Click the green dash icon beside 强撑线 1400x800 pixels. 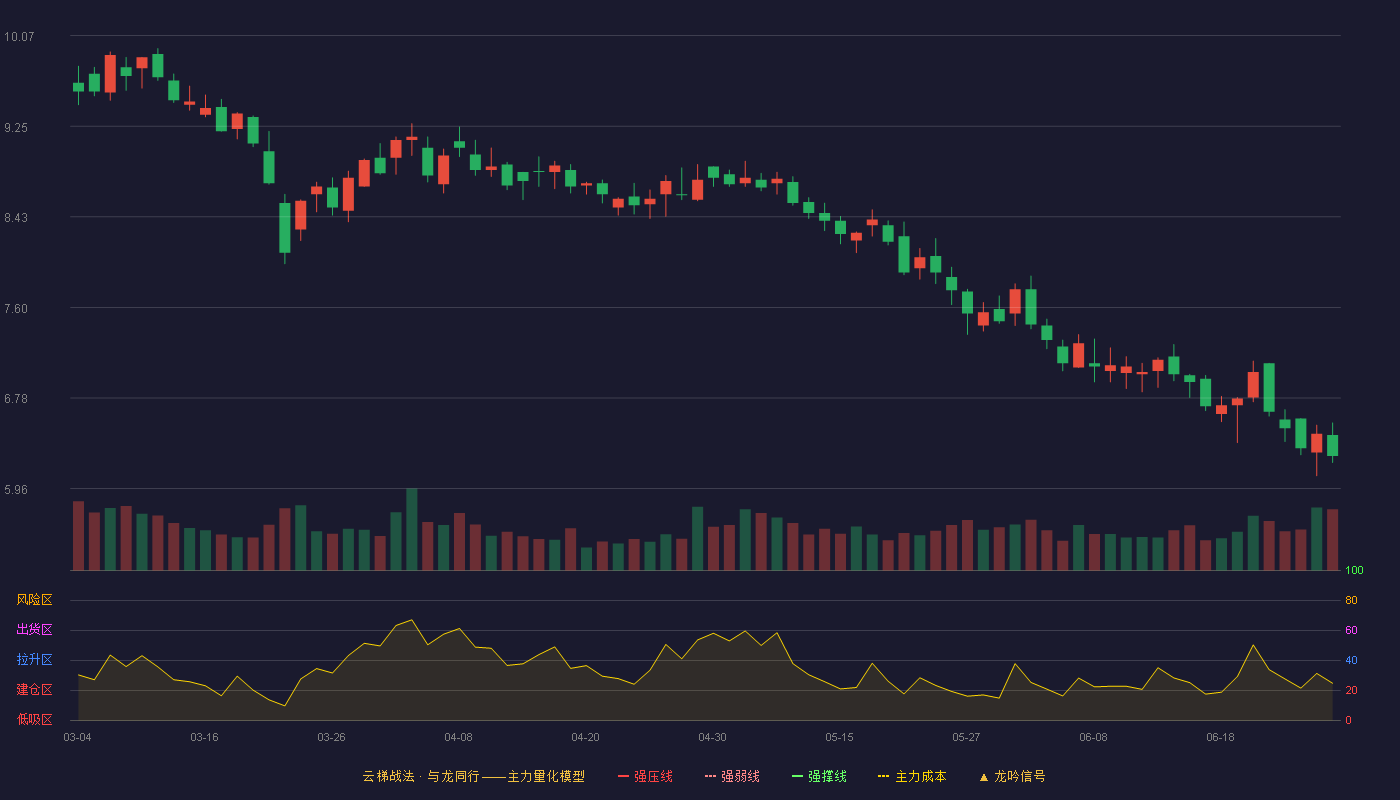coord(798,776)
